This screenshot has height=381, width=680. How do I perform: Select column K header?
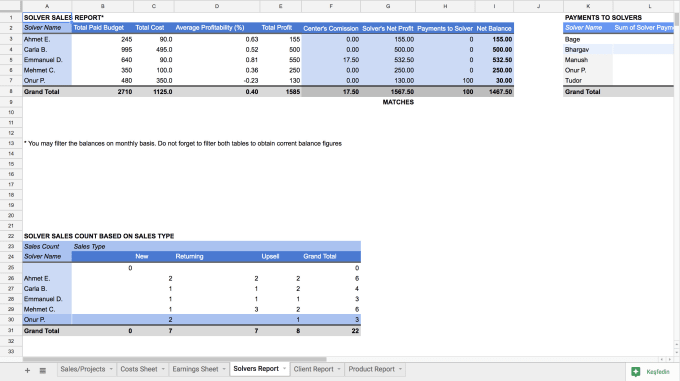(x=588, y=6)
